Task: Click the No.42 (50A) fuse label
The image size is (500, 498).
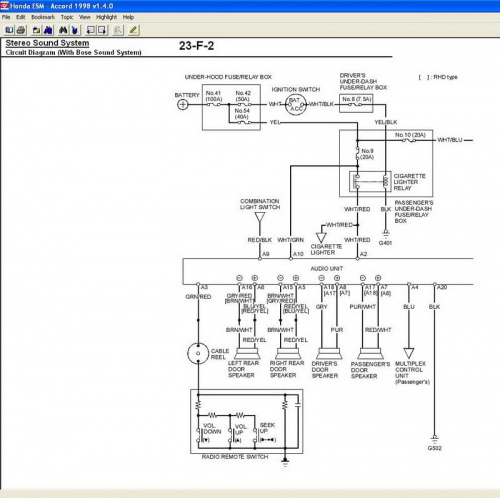Action: 243,96
